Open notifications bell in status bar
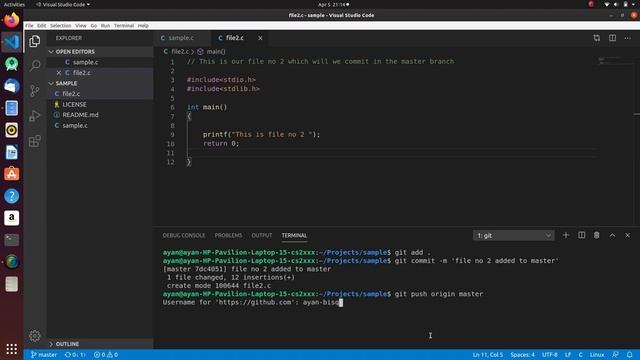The width and height of the screenshot is (640, 360). pyautogui.click(x=629, y=355)
